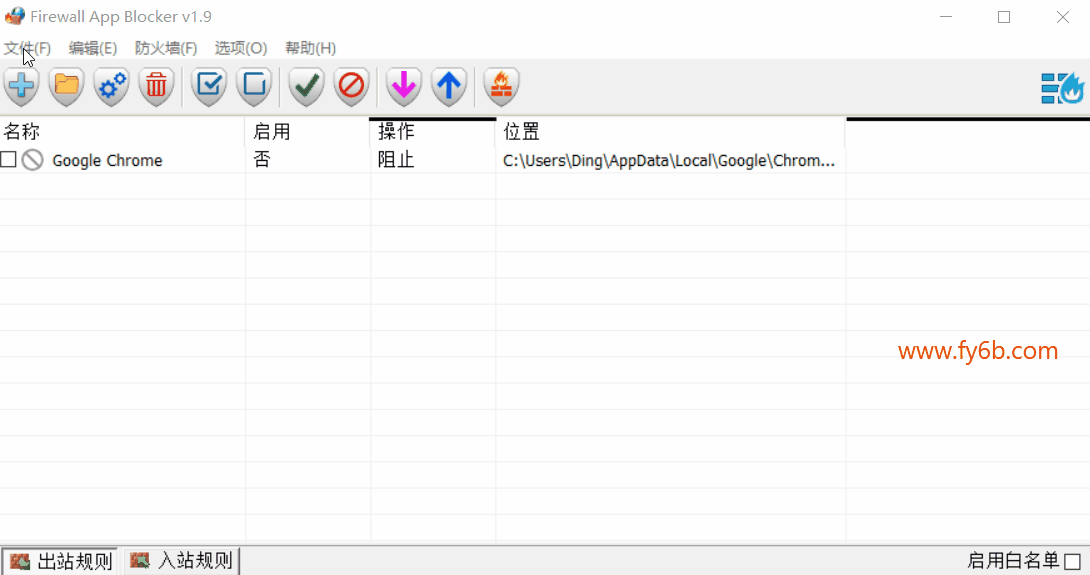
Task: Click the Chrome file path cell
Action: [669, 161]
